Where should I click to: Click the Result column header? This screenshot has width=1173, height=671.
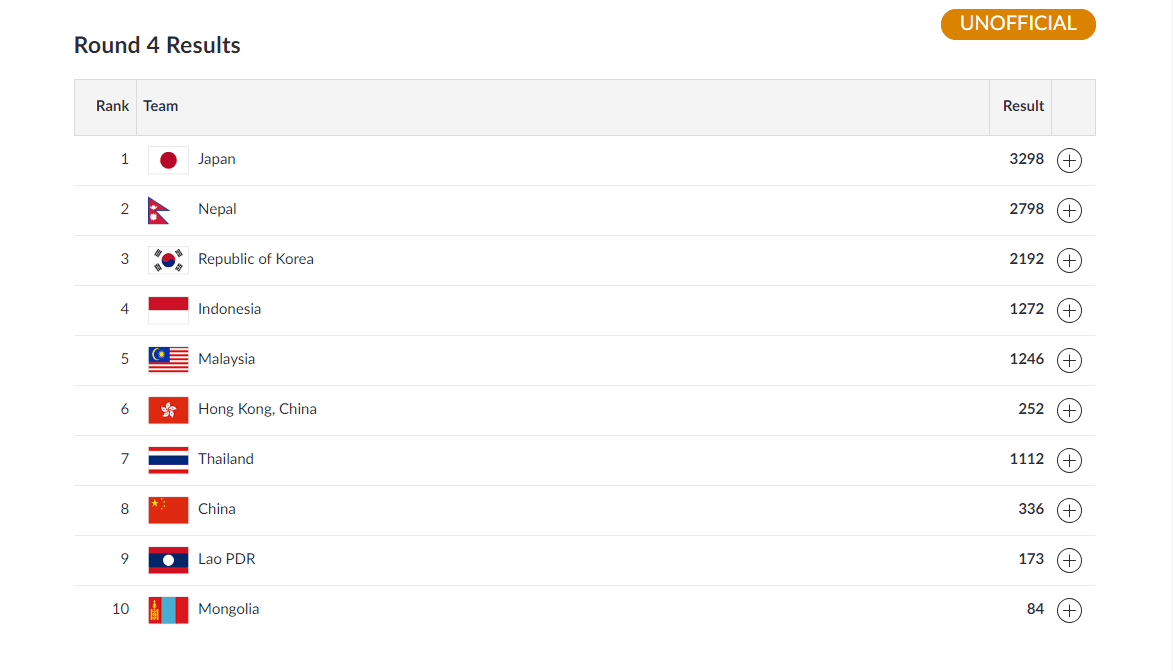pyautogui.click(x=1023, y=106)
